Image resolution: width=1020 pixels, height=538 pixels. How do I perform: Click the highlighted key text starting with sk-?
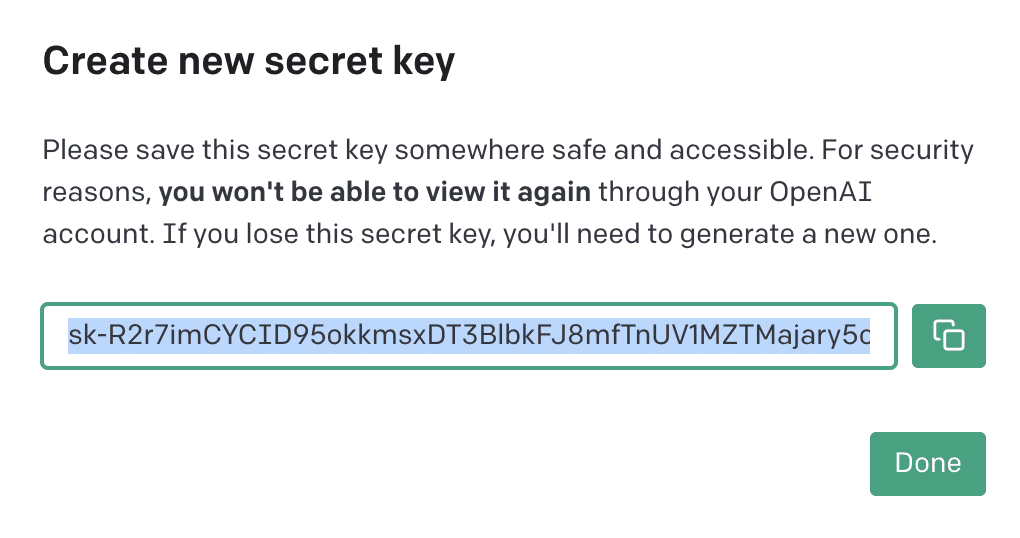click(x=469, y=336)
